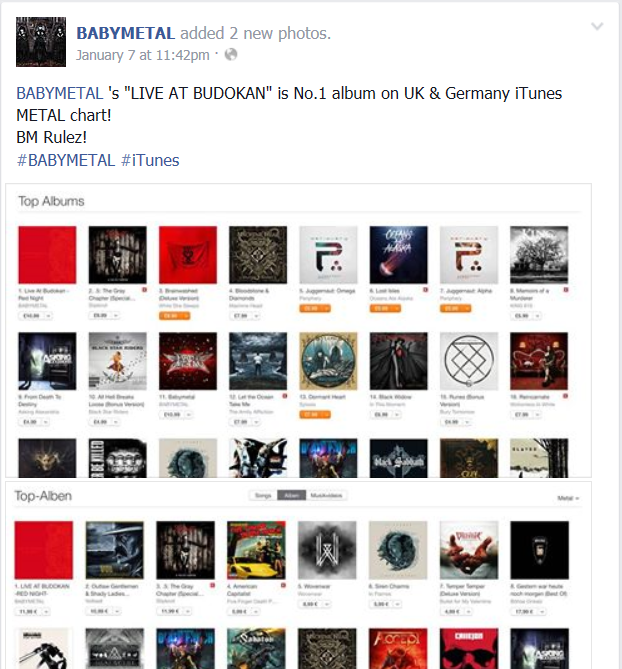Open the #iTunes hashtag
Viewport: 622px width, 669px height.
pyautogui.click(x=150, y=160)
